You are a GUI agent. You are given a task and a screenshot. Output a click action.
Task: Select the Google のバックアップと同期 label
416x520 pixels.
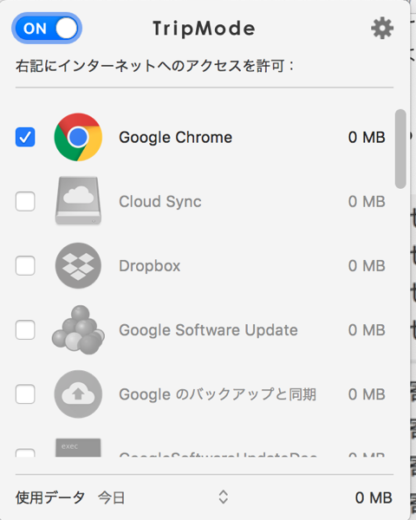click(x=217, y=394)
